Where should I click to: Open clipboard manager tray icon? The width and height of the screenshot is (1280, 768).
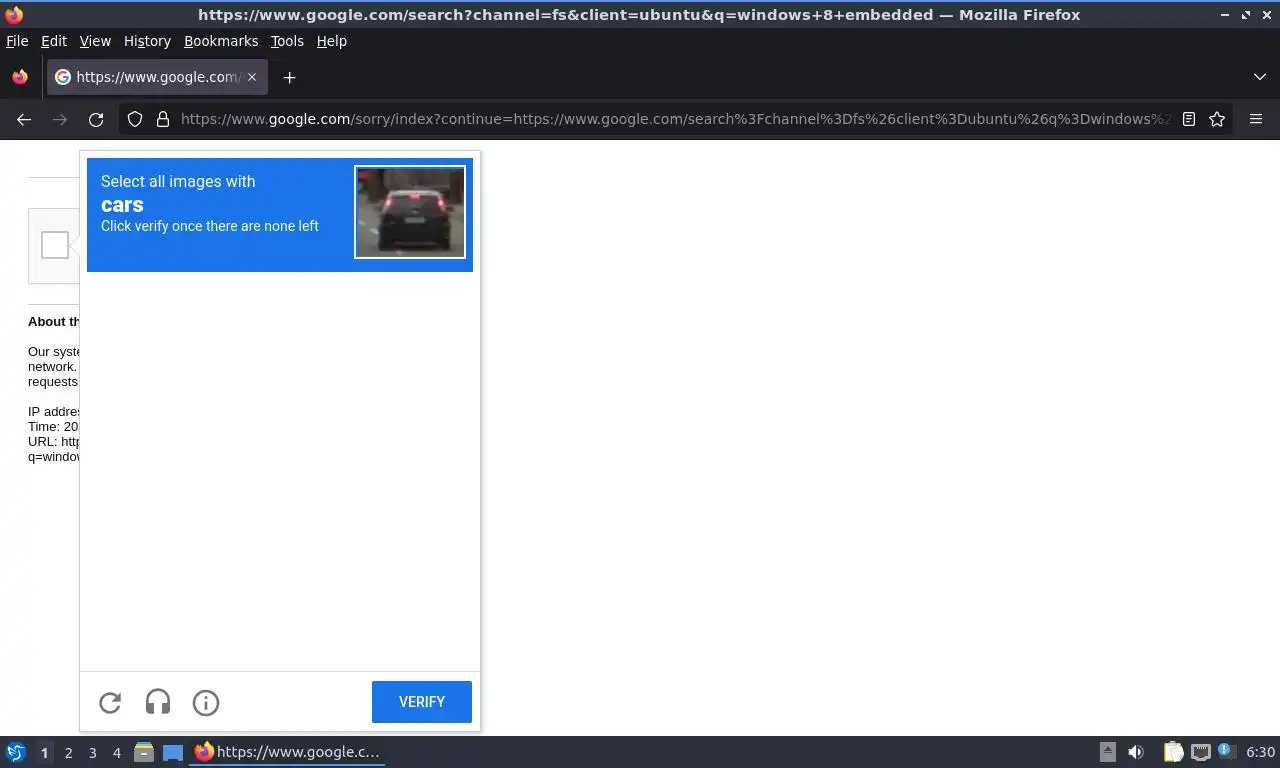[1174, 752]
